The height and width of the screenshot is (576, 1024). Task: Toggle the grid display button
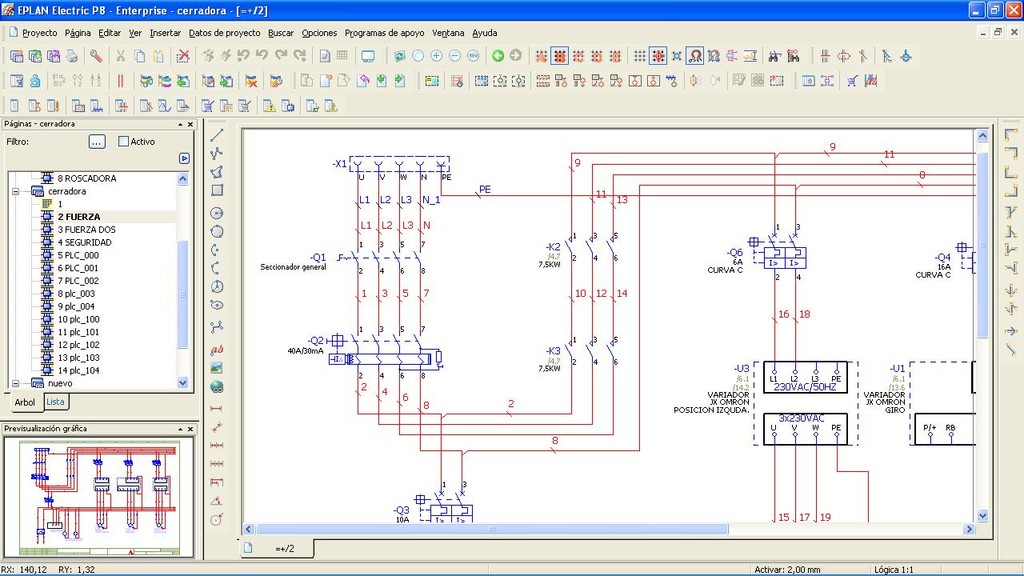pos(640,56)
